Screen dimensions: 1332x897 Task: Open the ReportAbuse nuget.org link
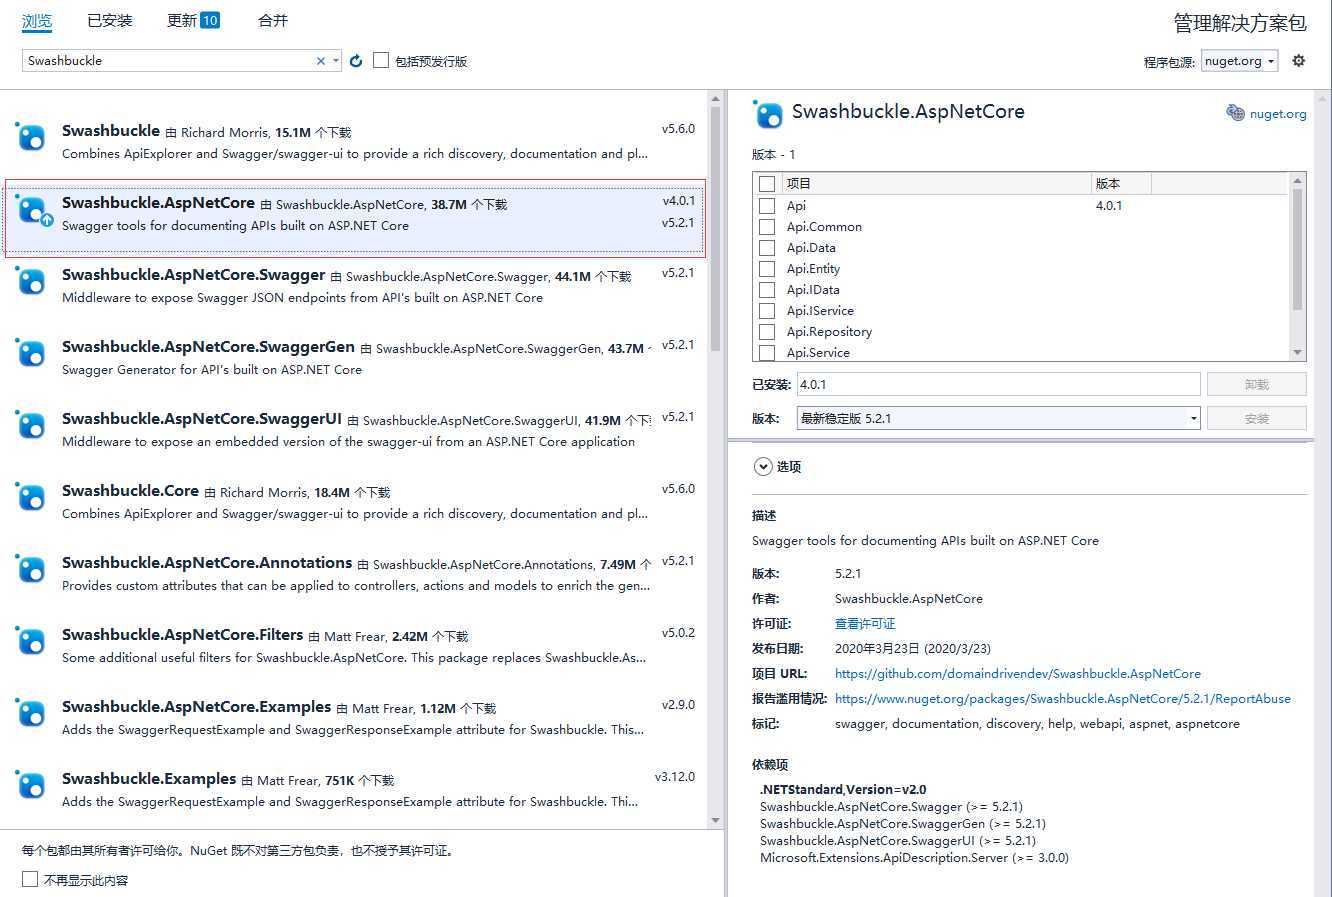click(x=1063, y=698)
